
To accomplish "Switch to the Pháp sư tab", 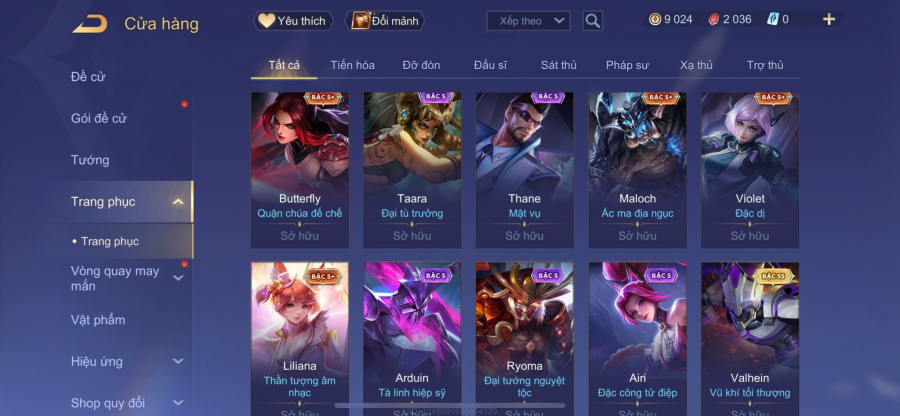I will (627, 65).
